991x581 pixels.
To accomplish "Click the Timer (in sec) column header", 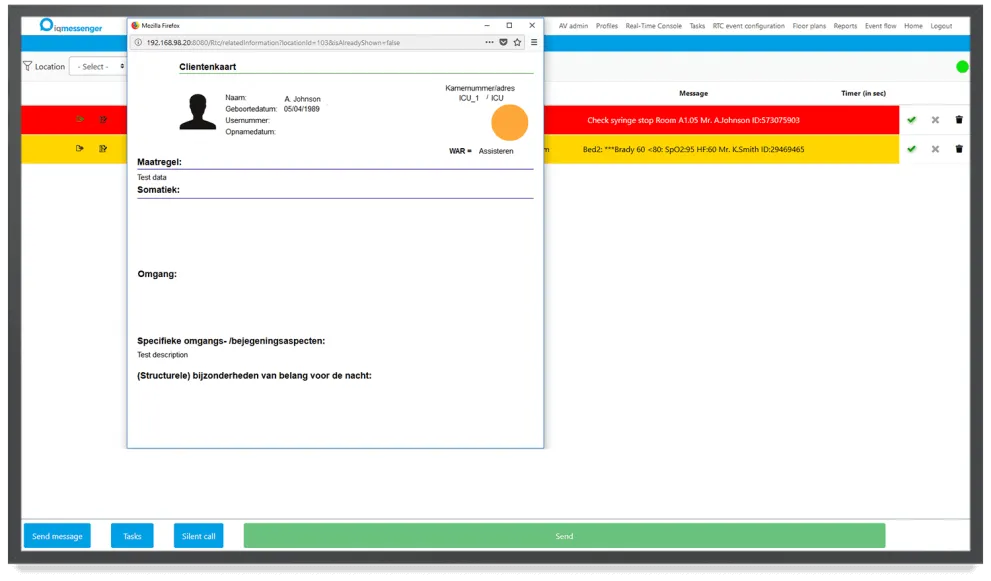I will 863,93.
